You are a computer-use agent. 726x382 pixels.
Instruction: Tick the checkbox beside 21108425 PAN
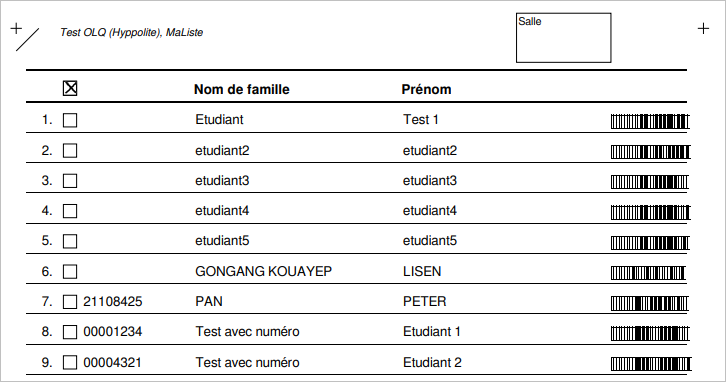70,302
